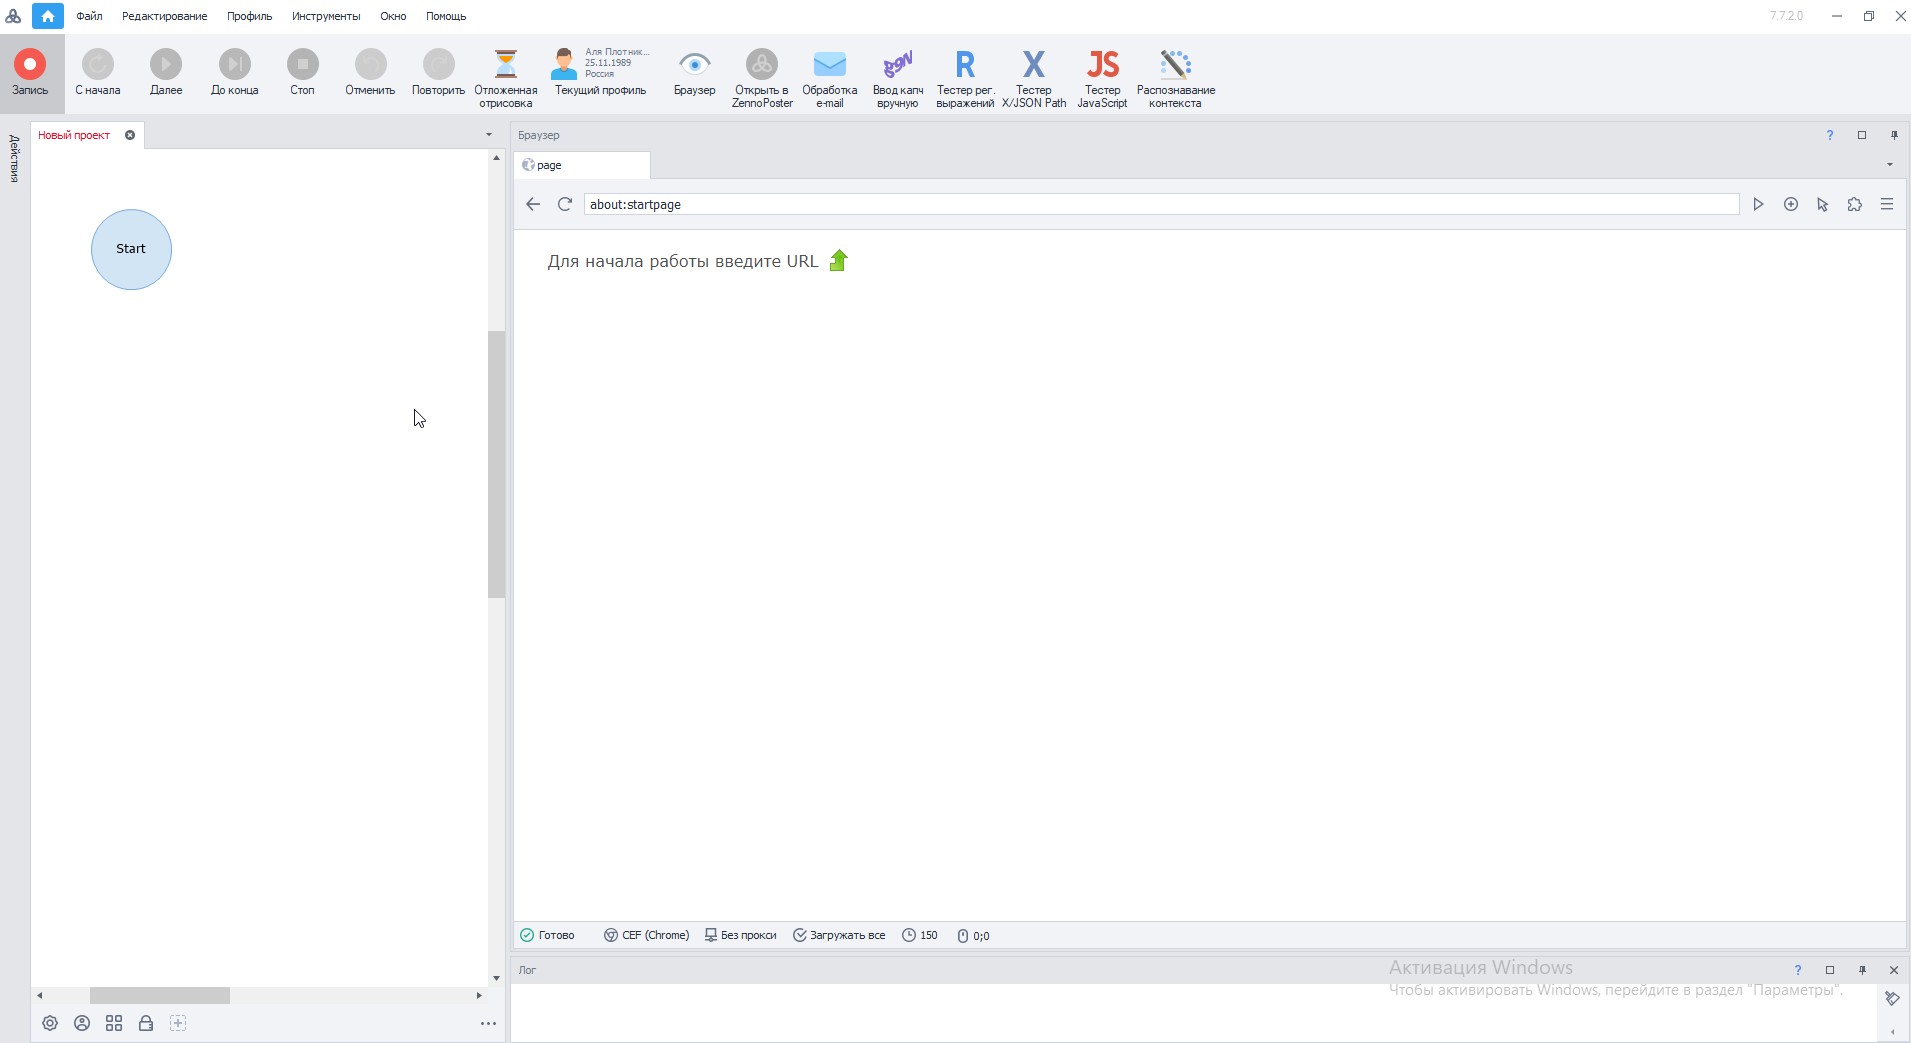Image resolution: width=1911 pixels, height=1043 pixels.
Task: Click Открыть в ZennoPoster
Action: (x=762, y=77)
